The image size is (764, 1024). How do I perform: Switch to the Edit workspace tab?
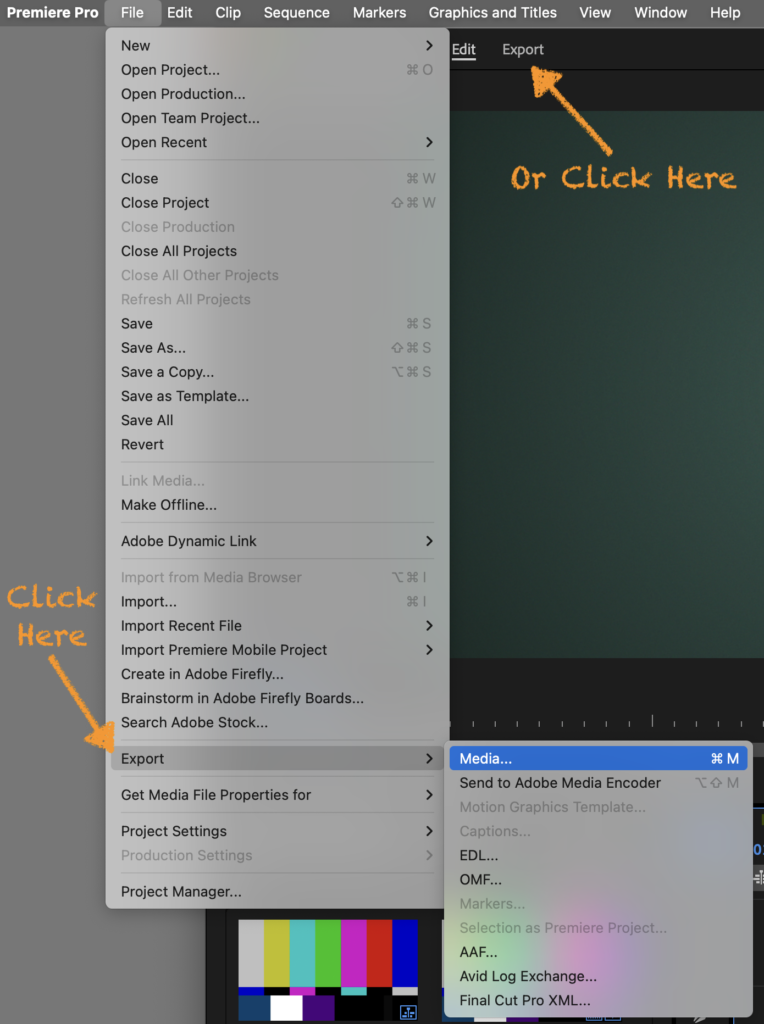point(464,50)
